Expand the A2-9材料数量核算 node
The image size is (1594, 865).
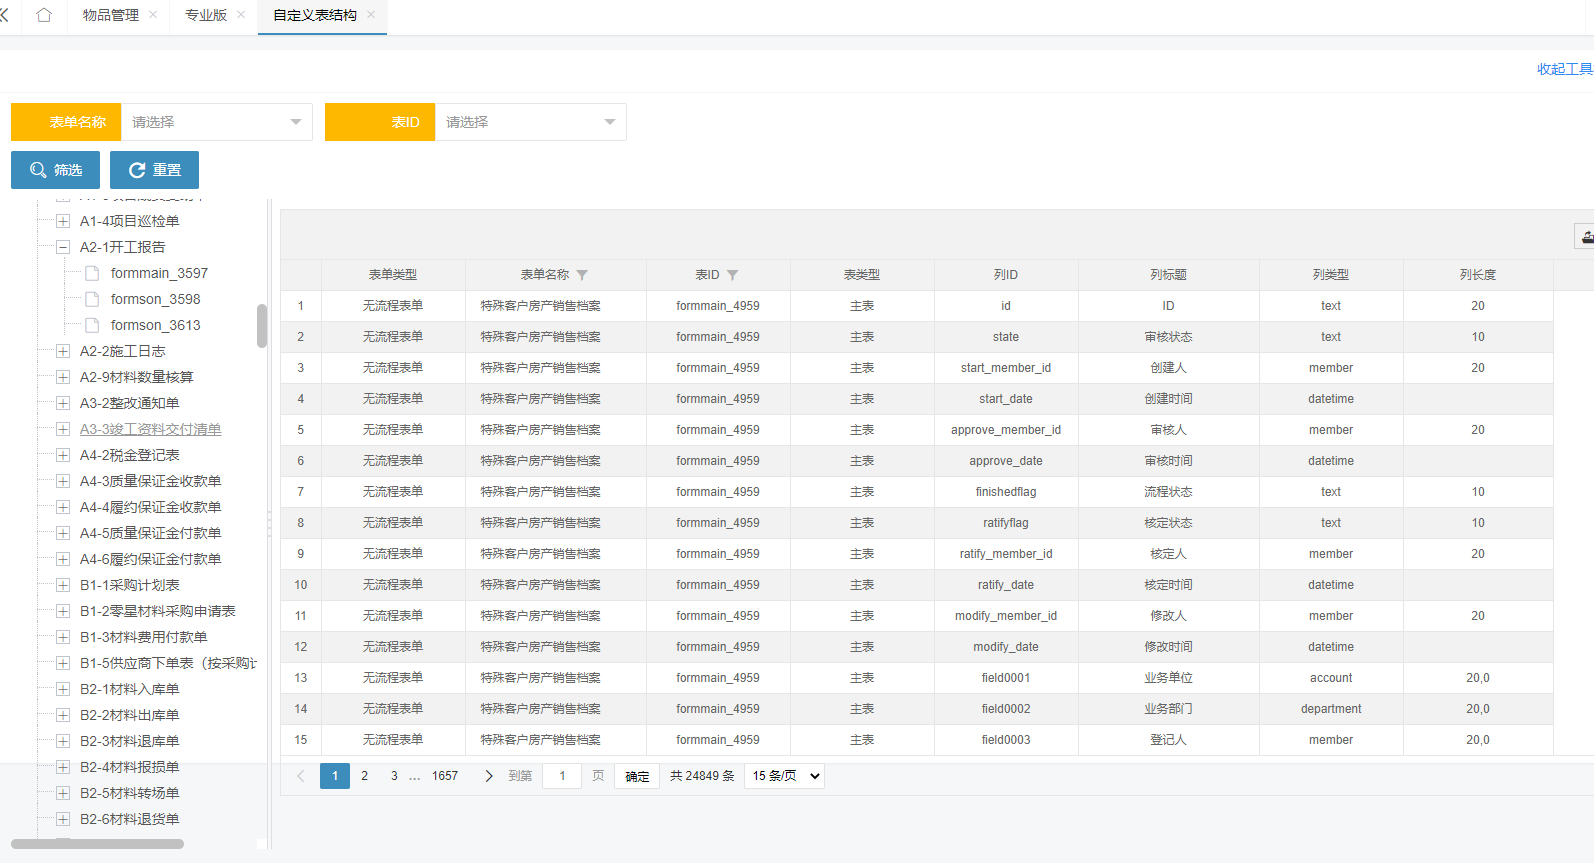pyautogui.click(x=63, y=377)
